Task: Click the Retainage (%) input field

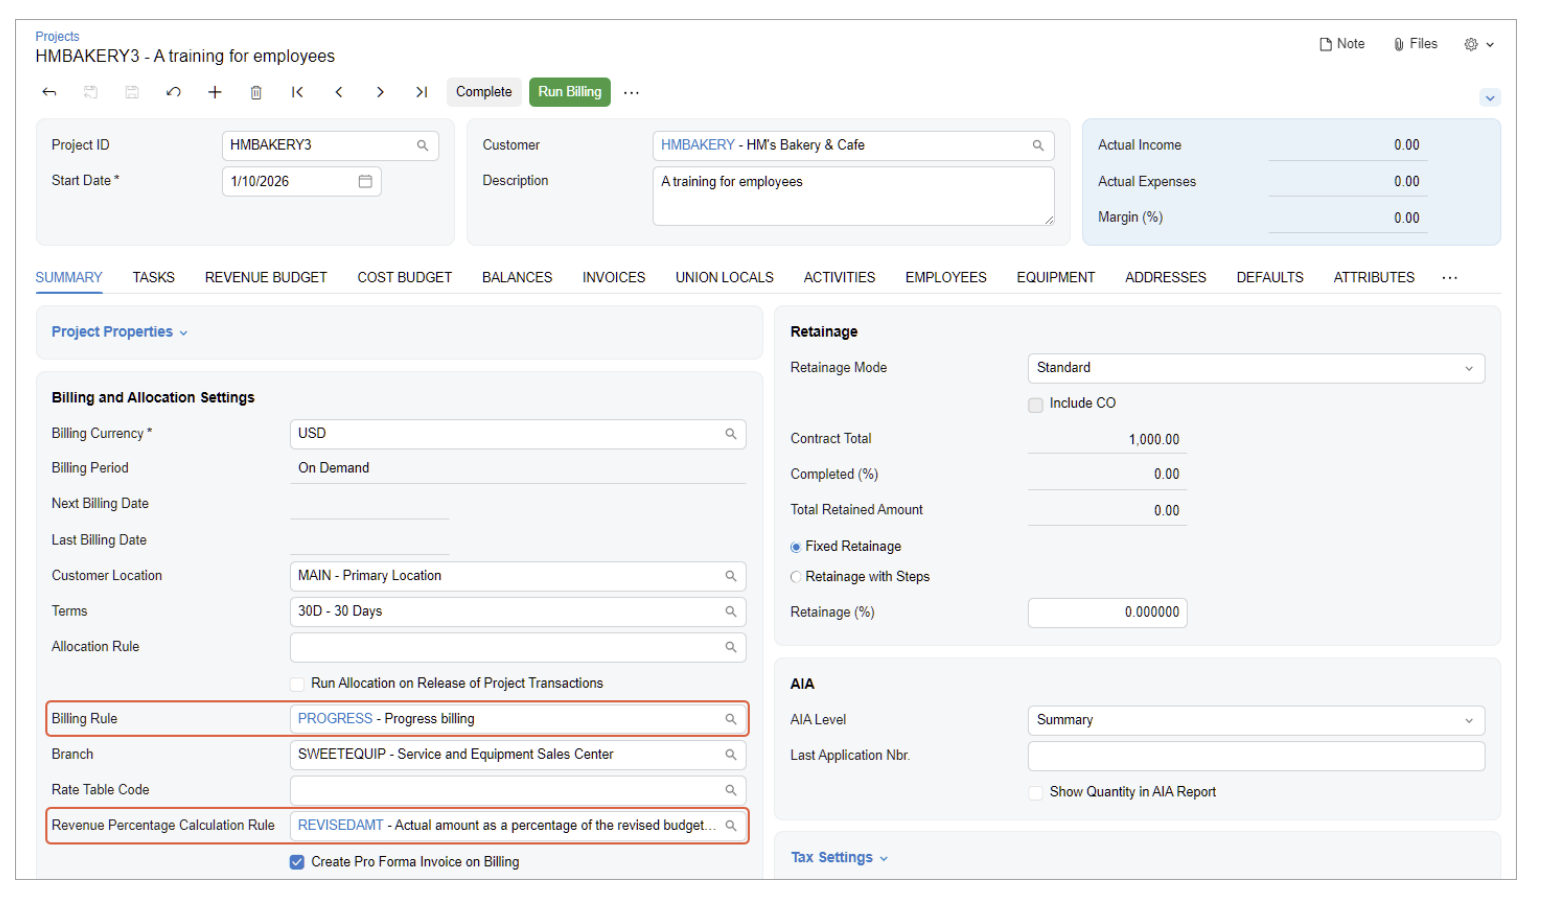Action: click(x=1107, y=613)
